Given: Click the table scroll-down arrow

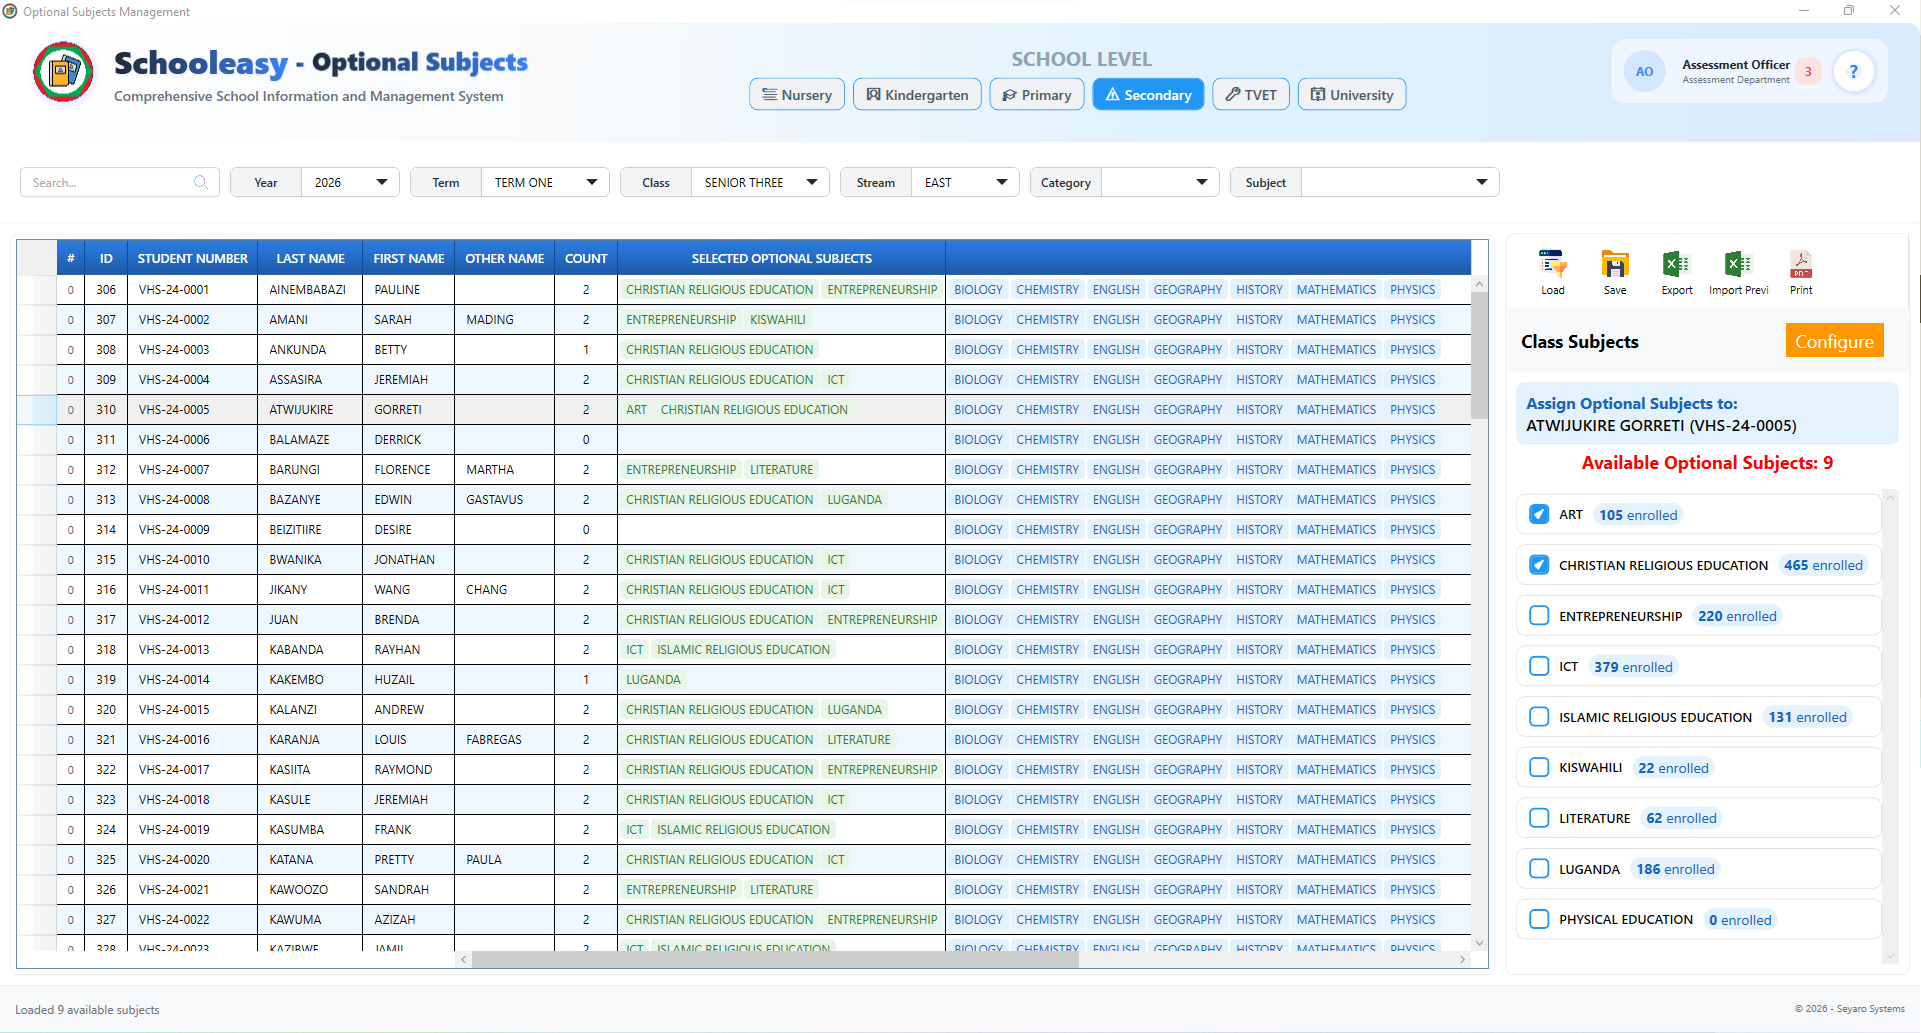Looking at the screenshot, I should [1479, 943].
